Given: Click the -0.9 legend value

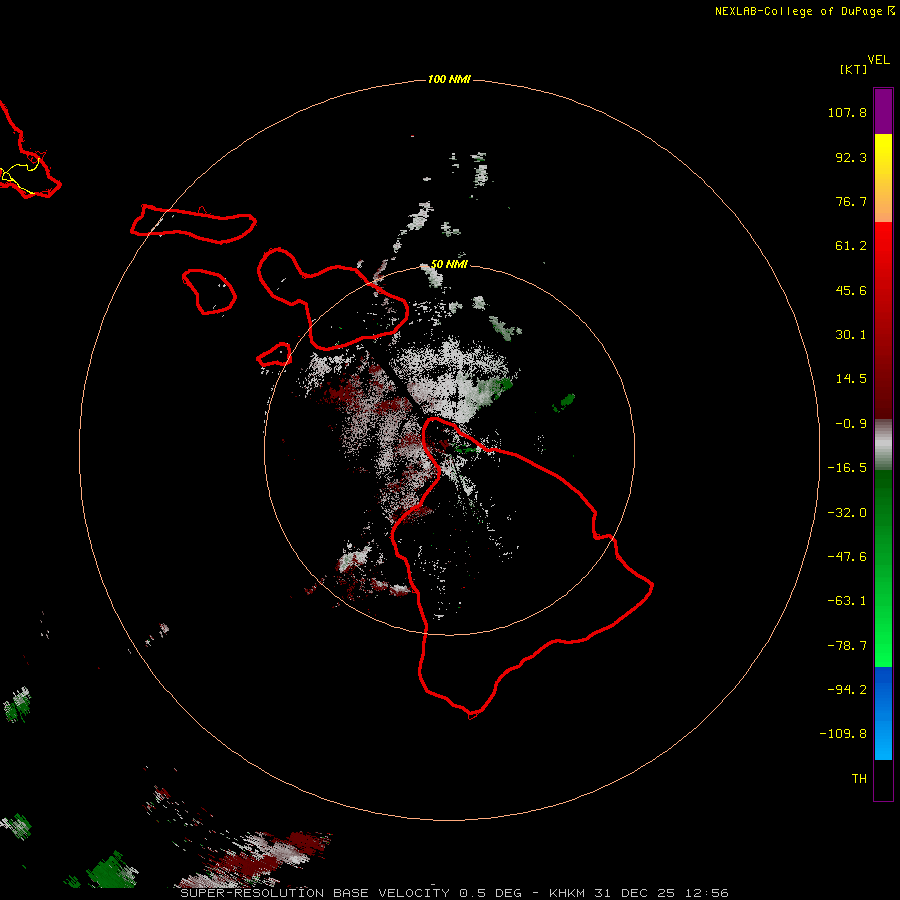Looking at the screenshot, I should pyautogui.click(x=851, y=424).
